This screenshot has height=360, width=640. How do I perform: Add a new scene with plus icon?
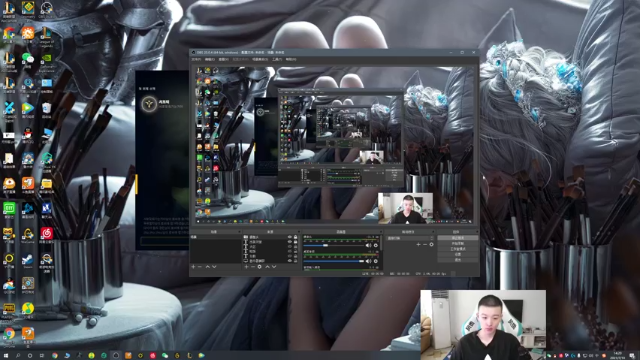click(193, 267)
